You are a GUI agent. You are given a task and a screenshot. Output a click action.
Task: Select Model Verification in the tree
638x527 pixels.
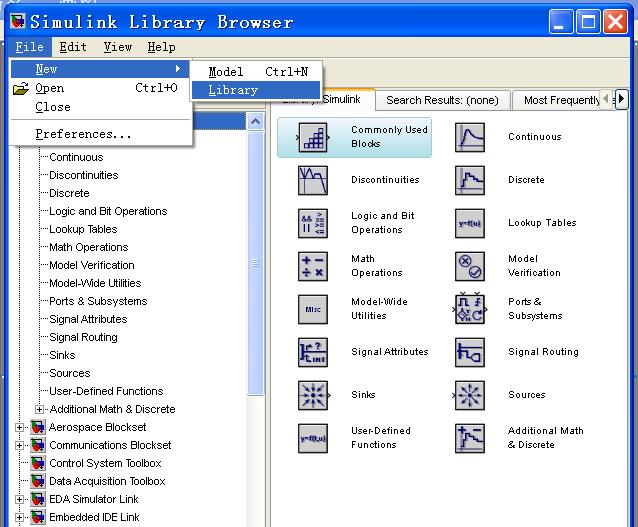click(x=92, y=265)
